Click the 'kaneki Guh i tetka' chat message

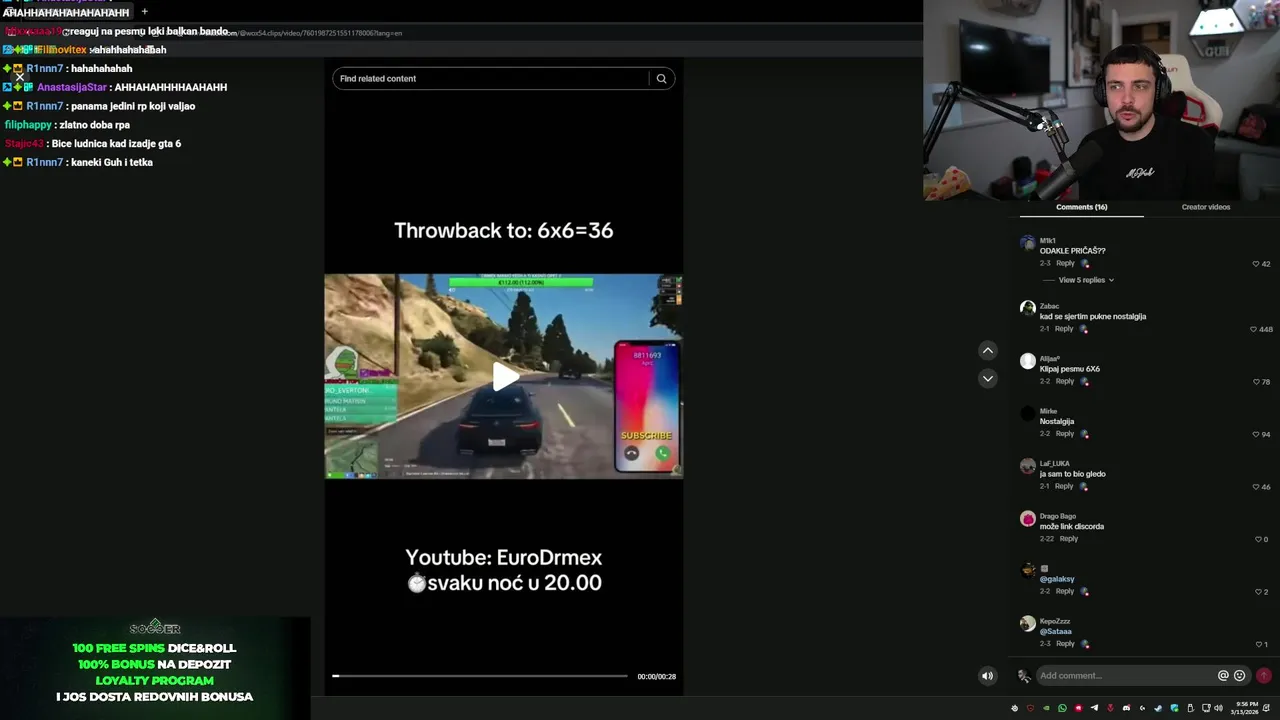point(112,162)
